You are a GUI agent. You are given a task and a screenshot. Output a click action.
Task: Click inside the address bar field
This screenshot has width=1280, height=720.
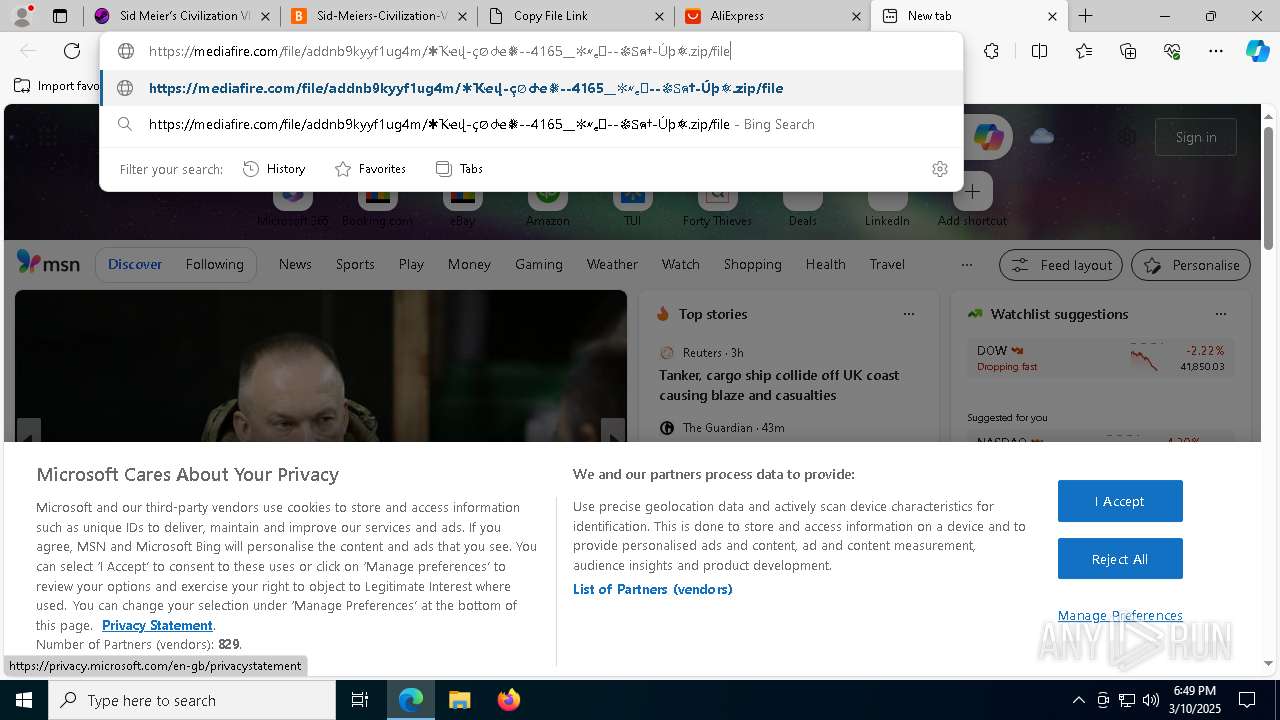point(531,51)
